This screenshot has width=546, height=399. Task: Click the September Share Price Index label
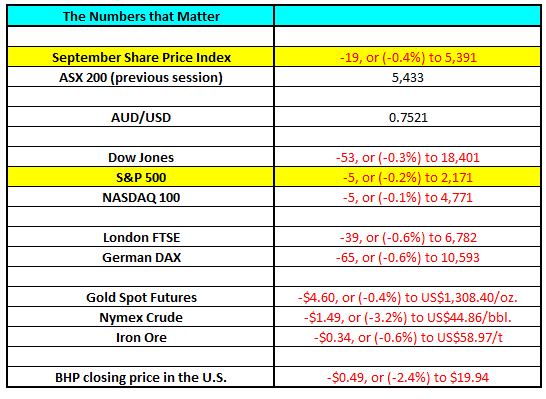(141, 57)
